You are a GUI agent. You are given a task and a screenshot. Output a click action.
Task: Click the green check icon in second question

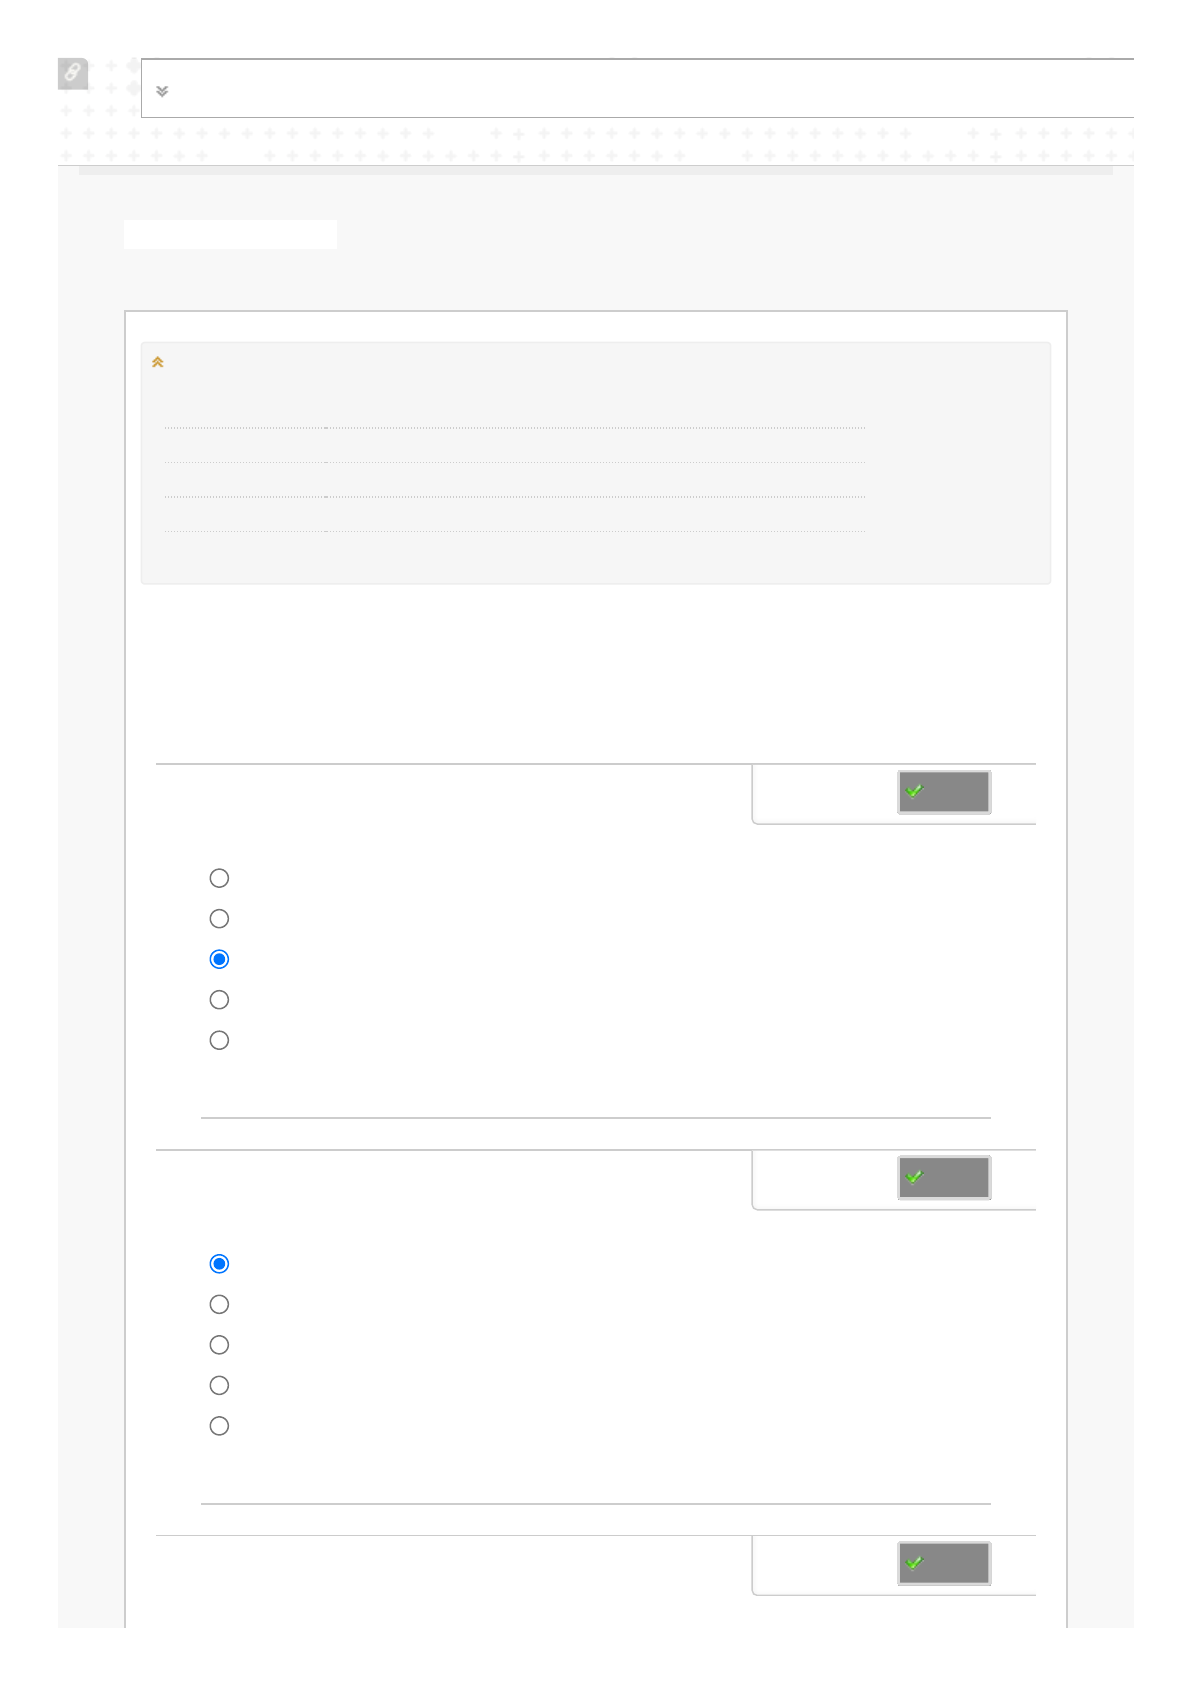[x=914, y=1177]
